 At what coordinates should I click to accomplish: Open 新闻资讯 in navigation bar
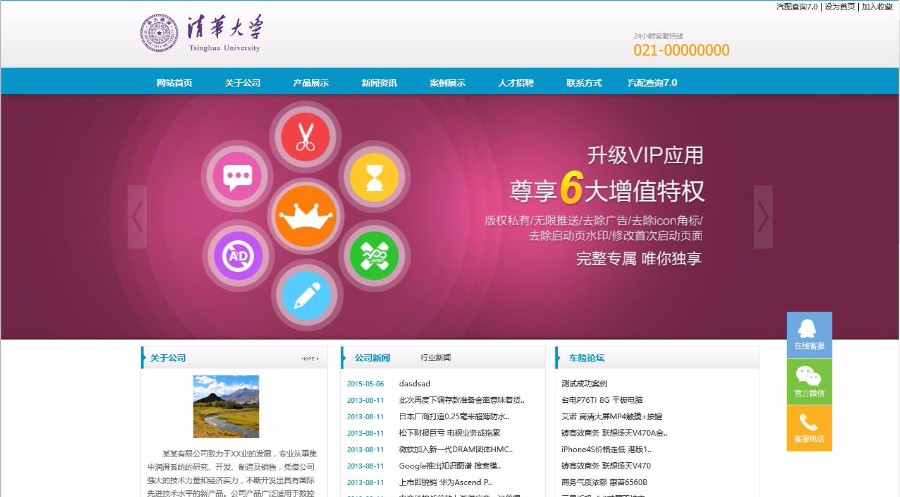[x=379, y=83]
